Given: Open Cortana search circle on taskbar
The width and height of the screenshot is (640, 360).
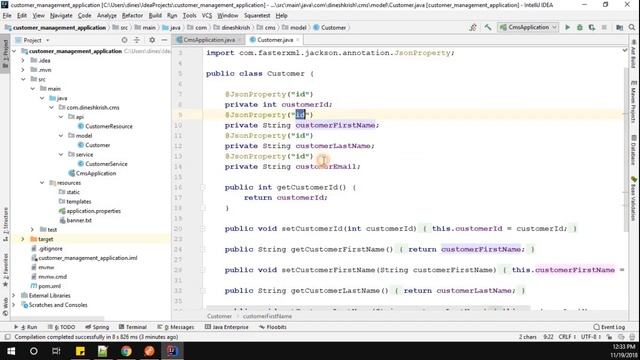Looking at the screenshot, I should 33,351.
